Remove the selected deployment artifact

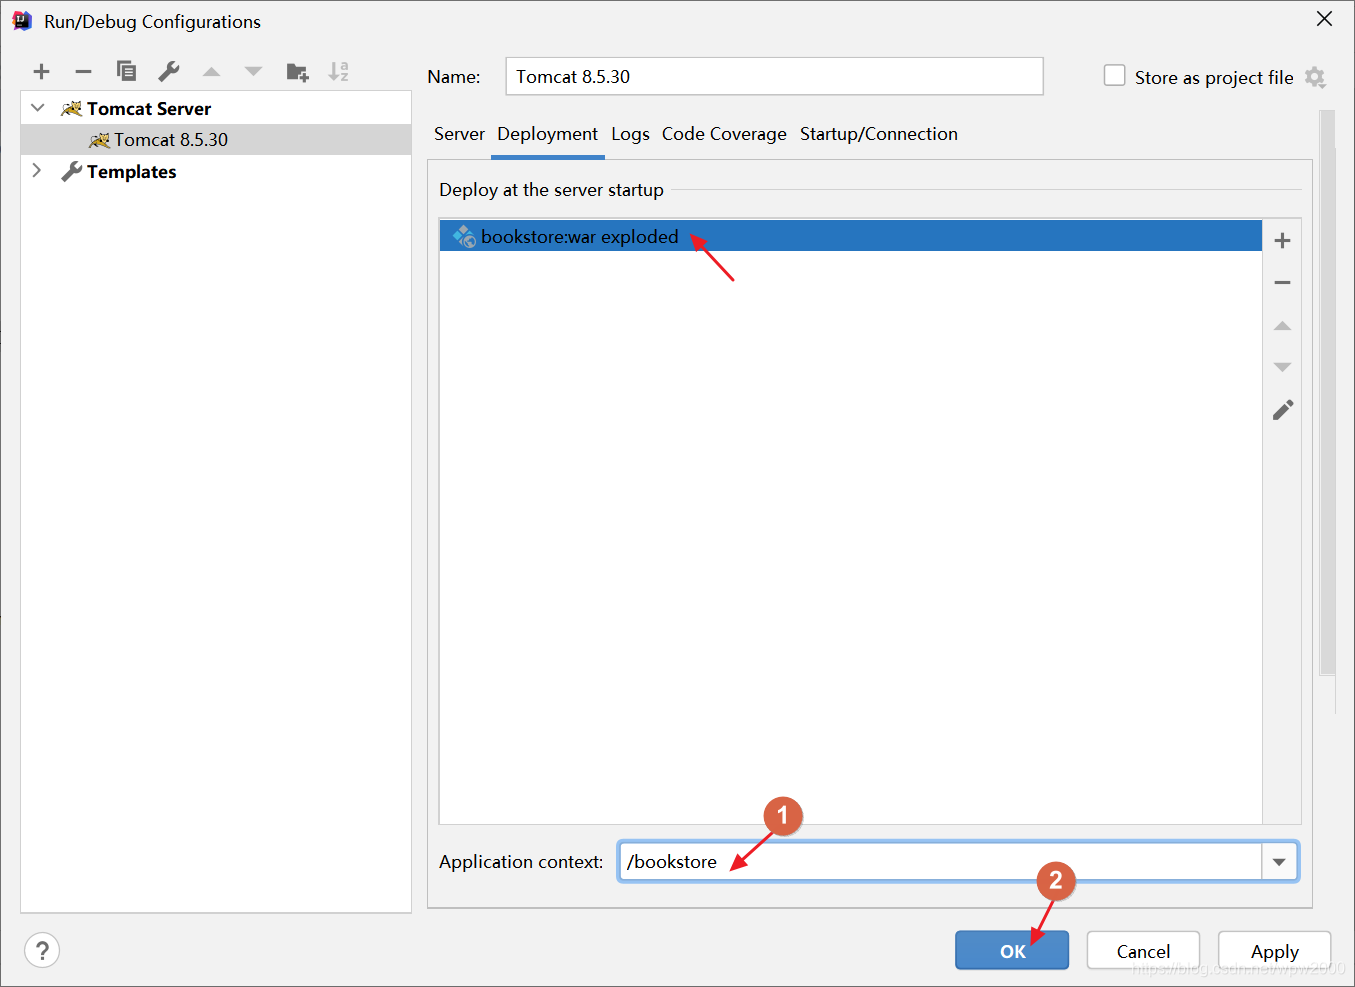tap(1282, 283)
